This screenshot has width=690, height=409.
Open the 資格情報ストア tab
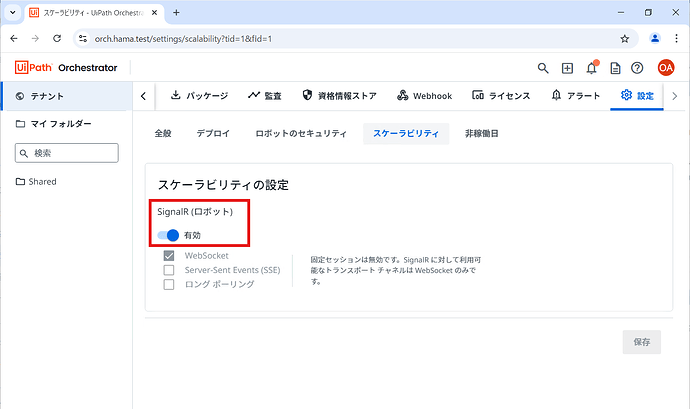pos(339,96)
